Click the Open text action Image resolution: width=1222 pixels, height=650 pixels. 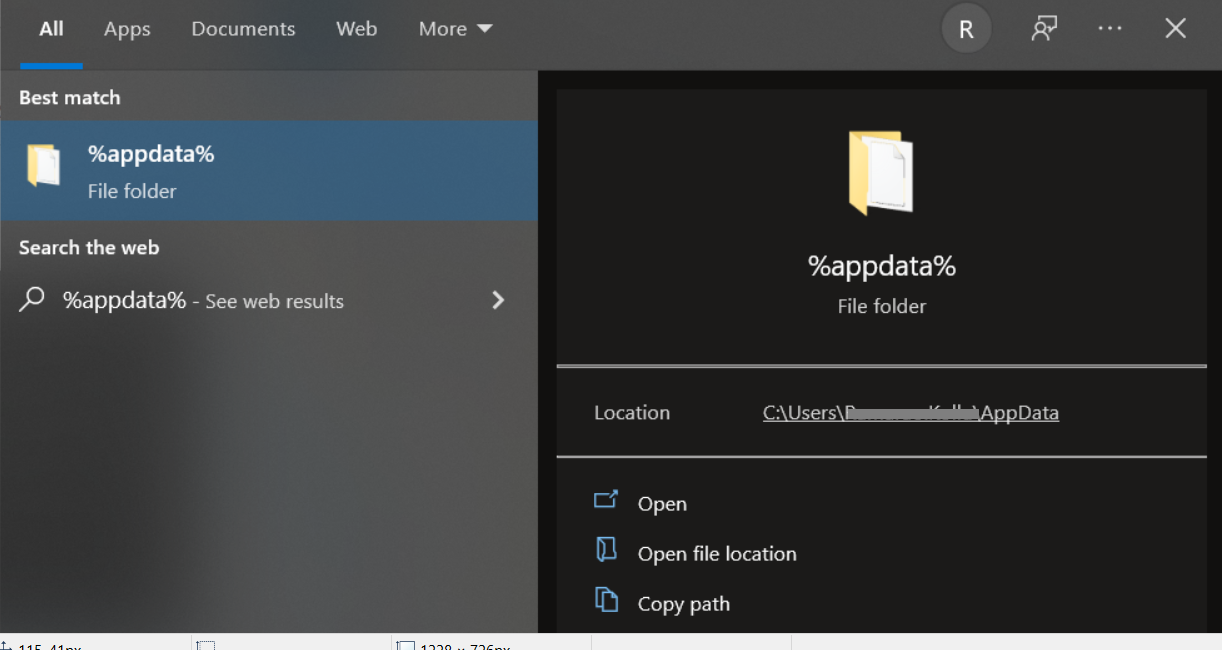663,503
